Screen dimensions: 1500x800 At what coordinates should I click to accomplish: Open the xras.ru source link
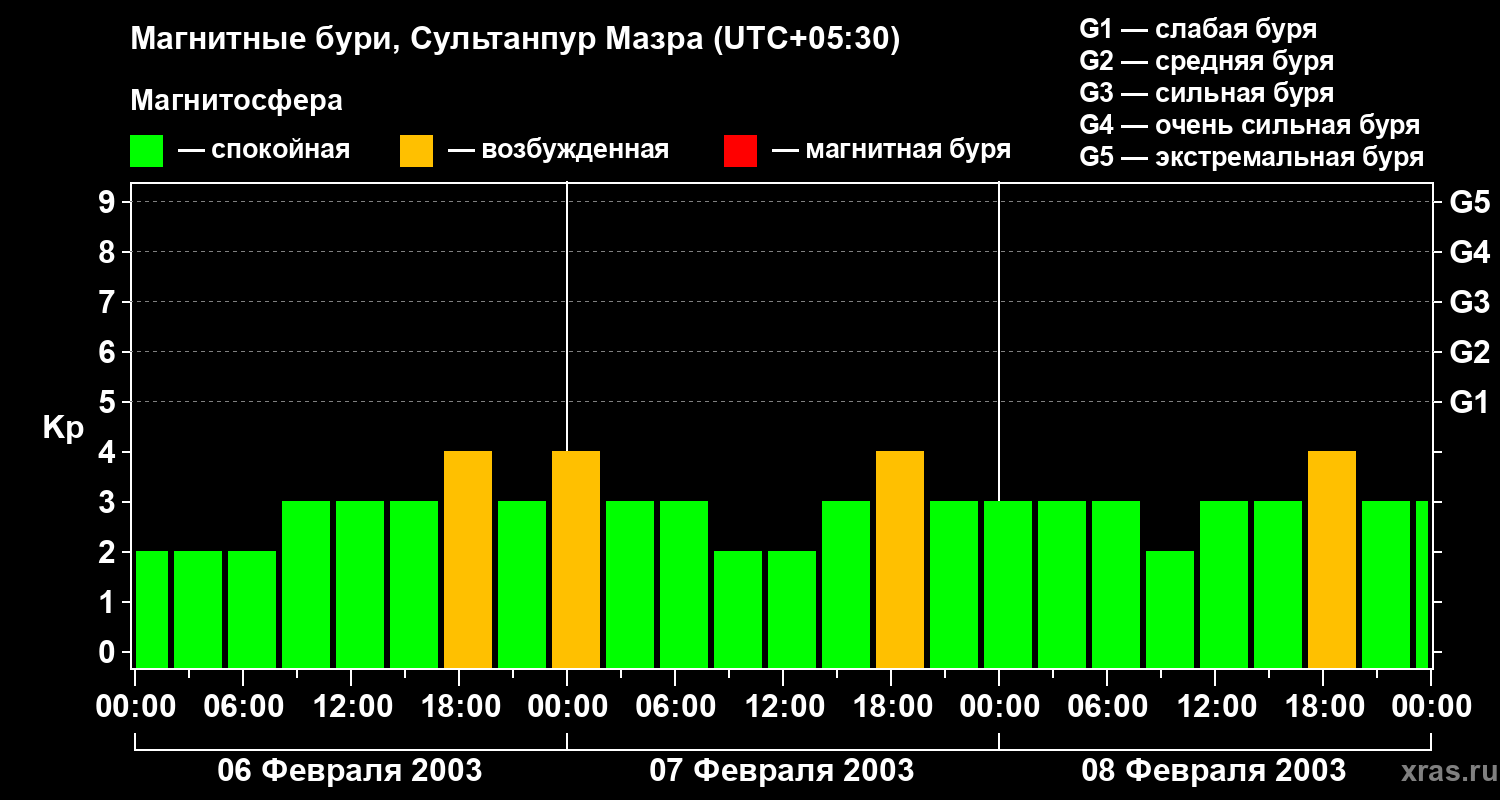(1450, 772)
